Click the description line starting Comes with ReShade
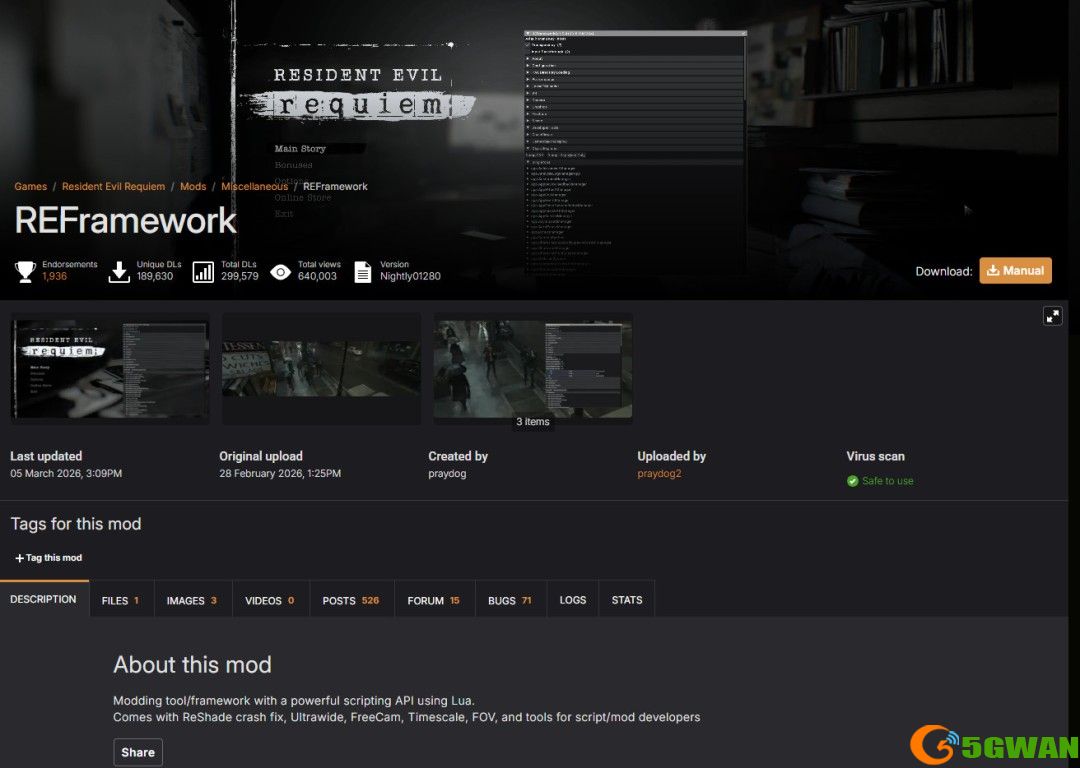The width and height of the screenshot is (1080, 768). (x=406, y=717)
